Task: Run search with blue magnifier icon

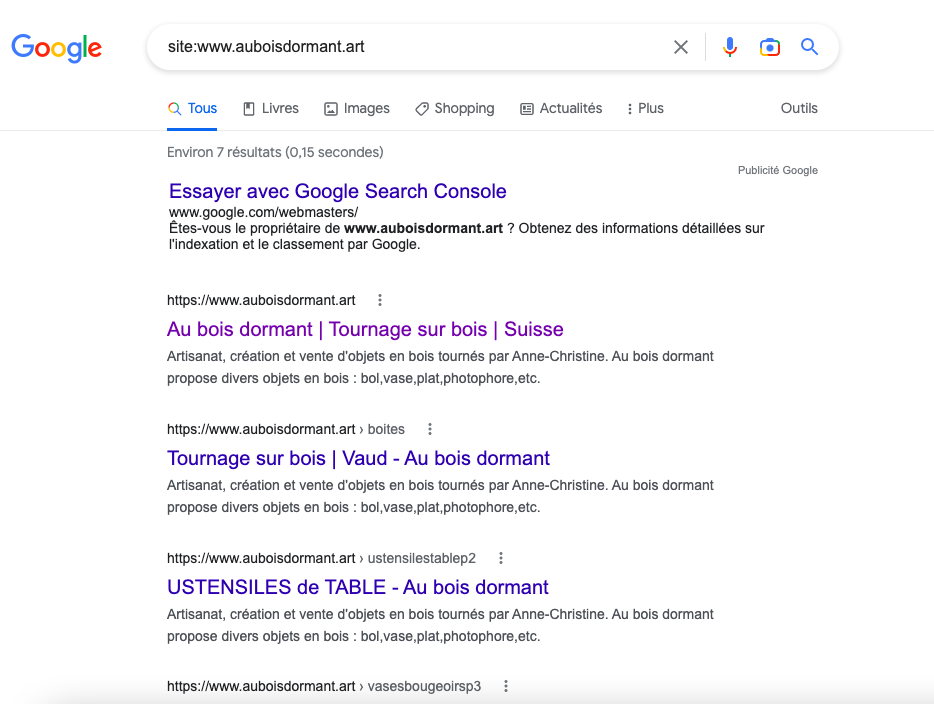Action: pyautogui.click(x=809, y=46)
